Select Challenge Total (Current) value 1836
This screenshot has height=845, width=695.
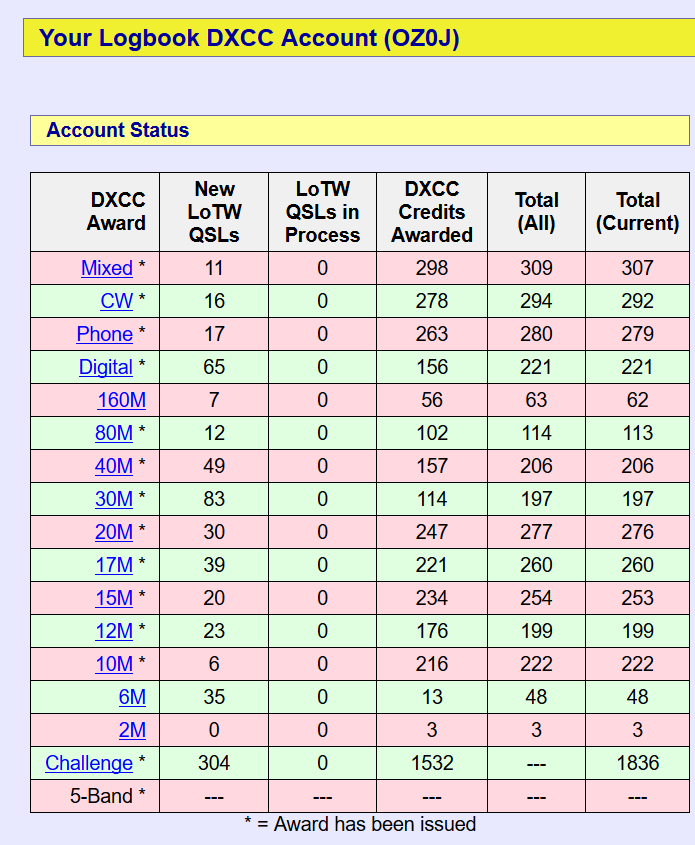pos(637,763)
